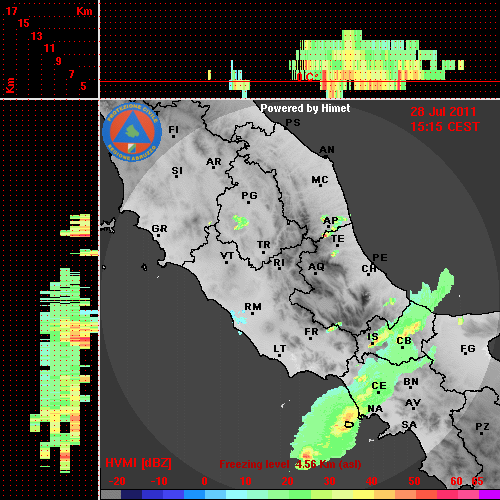
Task: Click the AP city label
Action: (x=331, y=221)
